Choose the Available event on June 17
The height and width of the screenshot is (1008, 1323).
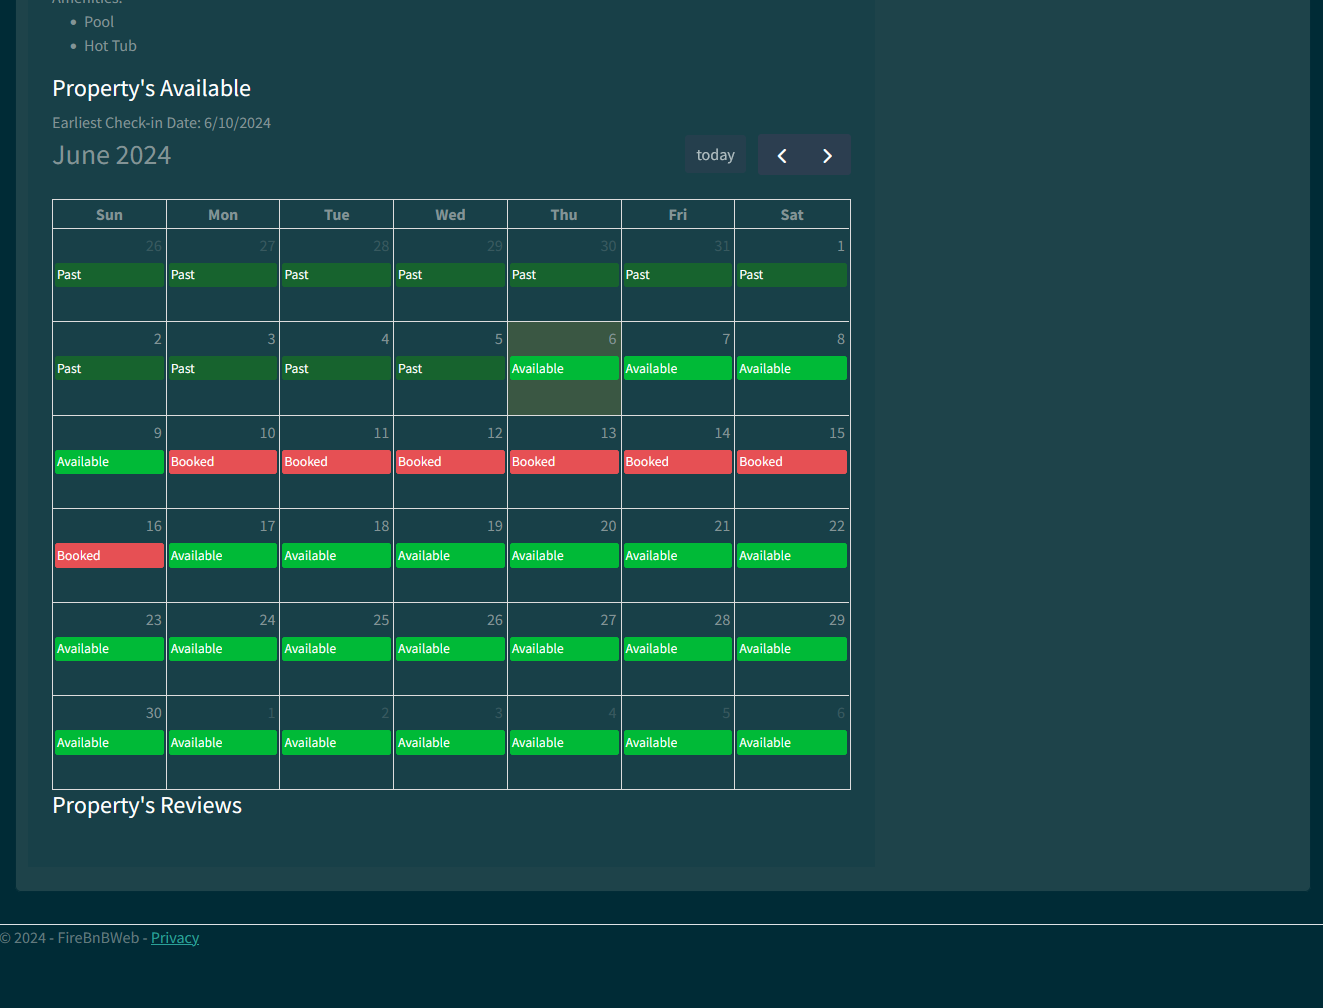coord(223,556)
